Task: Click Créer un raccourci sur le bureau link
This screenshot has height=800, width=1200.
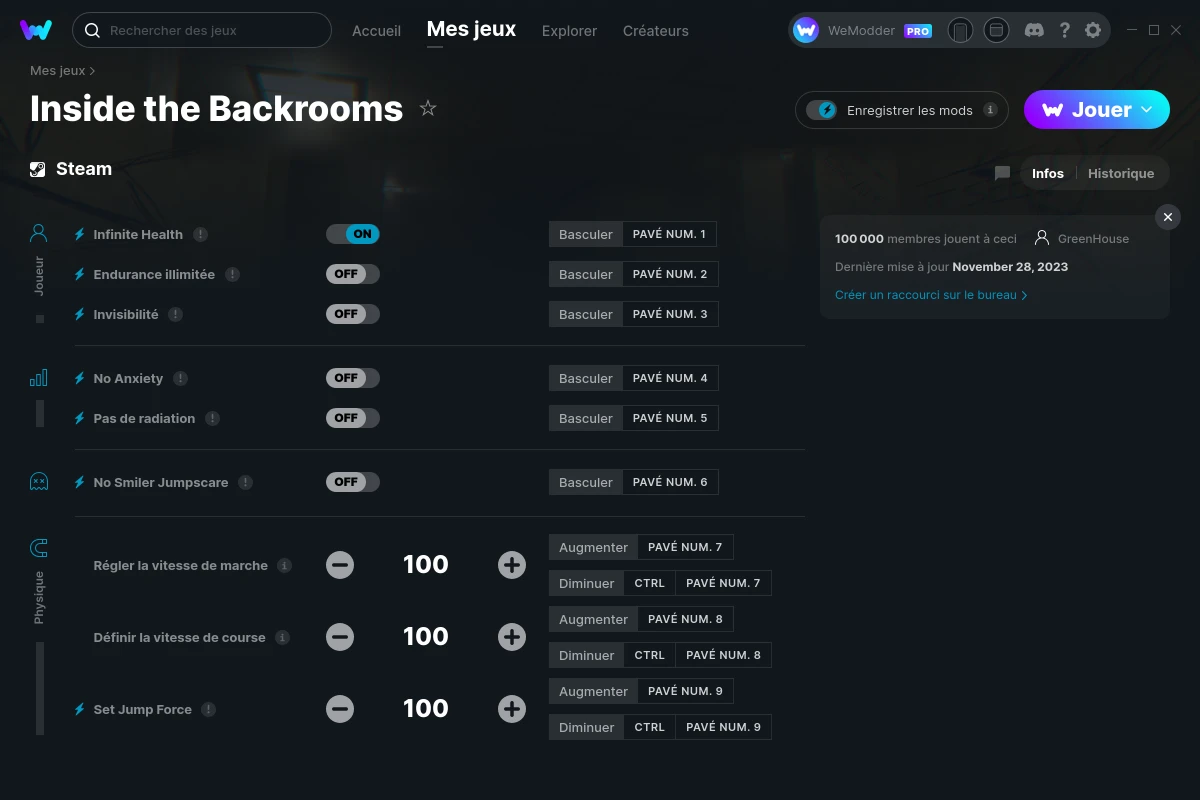Action: [x=931, y=295]
